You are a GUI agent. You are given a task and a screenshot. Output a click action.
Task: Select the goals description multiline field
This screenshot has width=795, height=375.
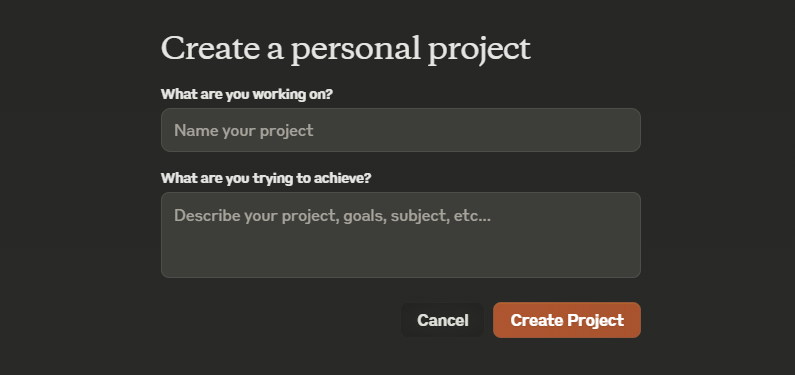click(401, 235)
